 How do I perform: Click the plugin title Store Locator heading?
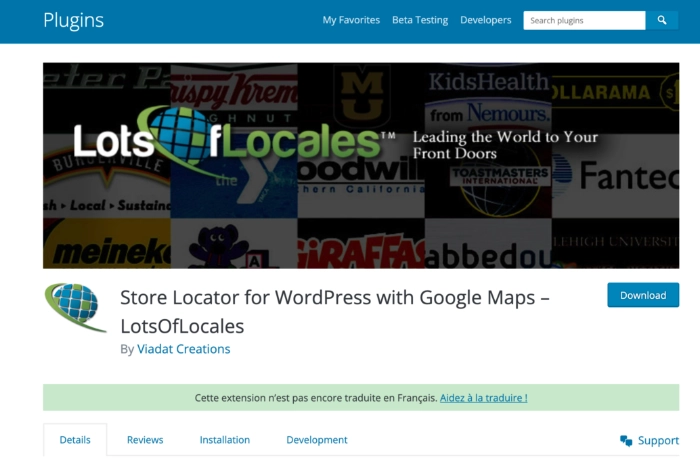click(x=335, y=312)
